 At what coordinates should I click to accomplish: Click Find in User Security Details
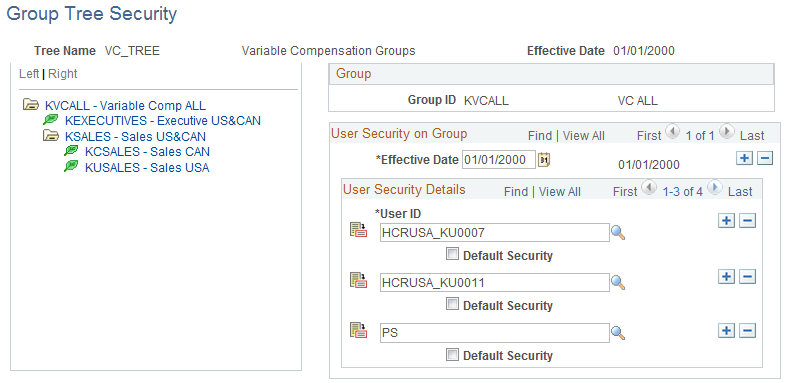tap(516, 192)
